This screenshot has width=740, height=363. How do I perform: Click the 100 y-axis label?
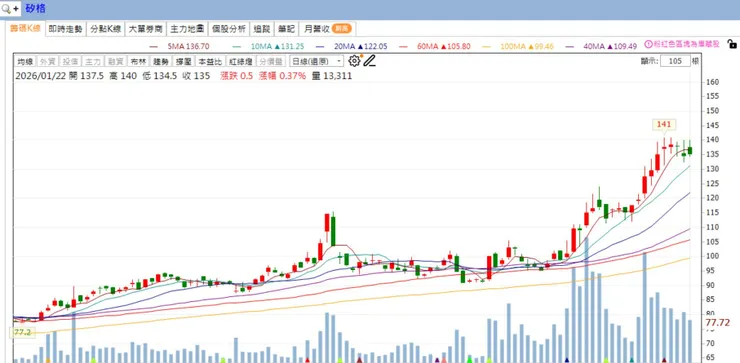(712, 256)
